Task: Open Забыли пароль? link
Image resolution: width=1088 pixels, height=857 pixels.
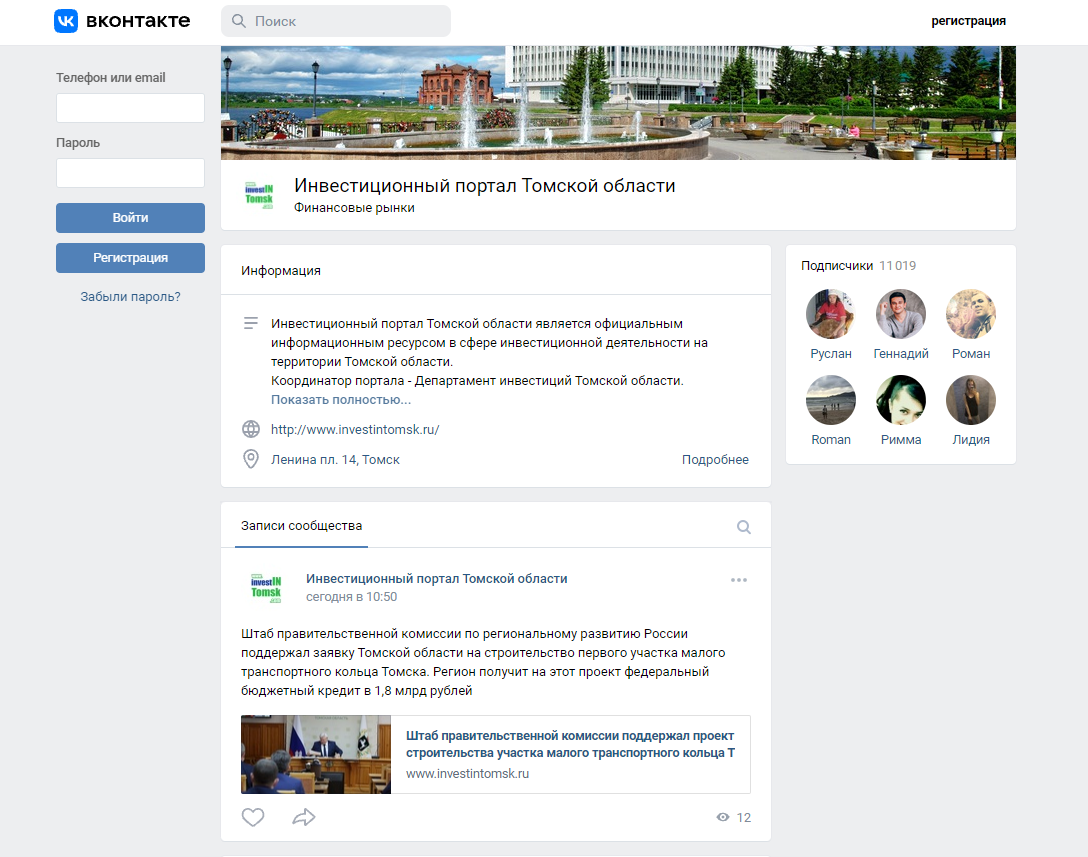Action: (x=130, y=296)
